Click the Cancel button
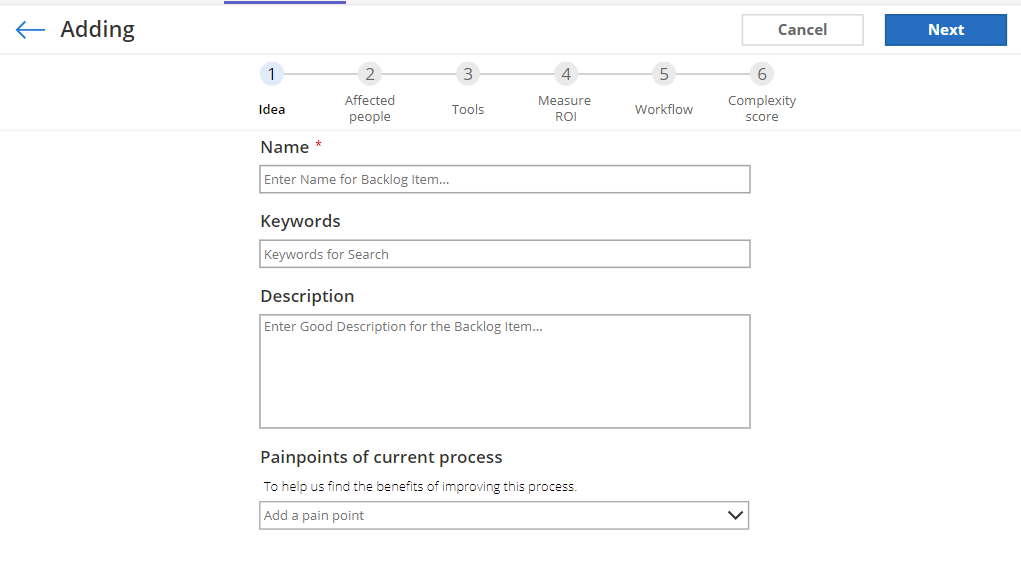Screen dimensions: 1021x578 802,30
